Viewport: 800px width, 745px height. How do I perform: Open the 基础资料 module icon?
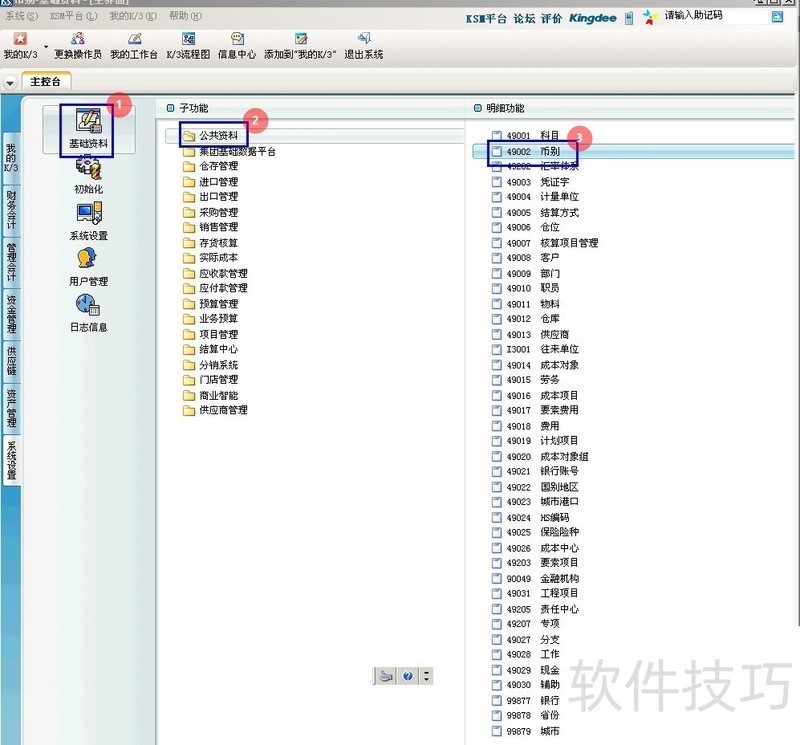click(x=88, y=121)
